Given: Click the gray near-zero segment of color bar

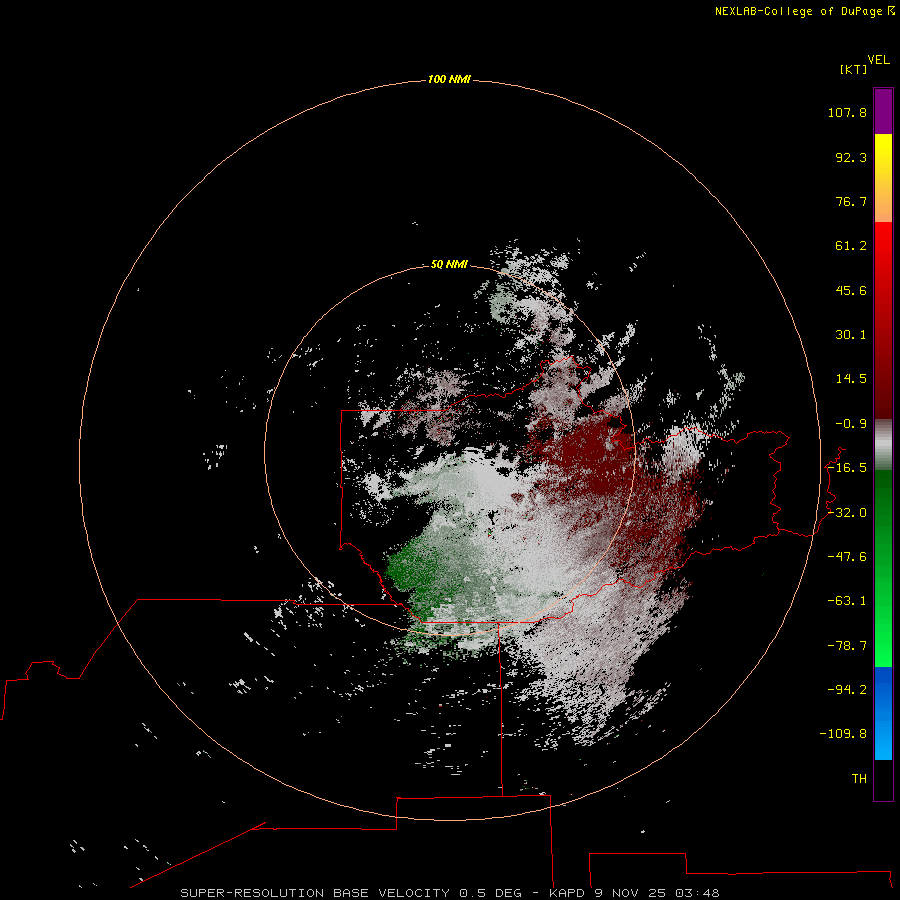Looking at the screenshot, I should click(x=883, y=445).
